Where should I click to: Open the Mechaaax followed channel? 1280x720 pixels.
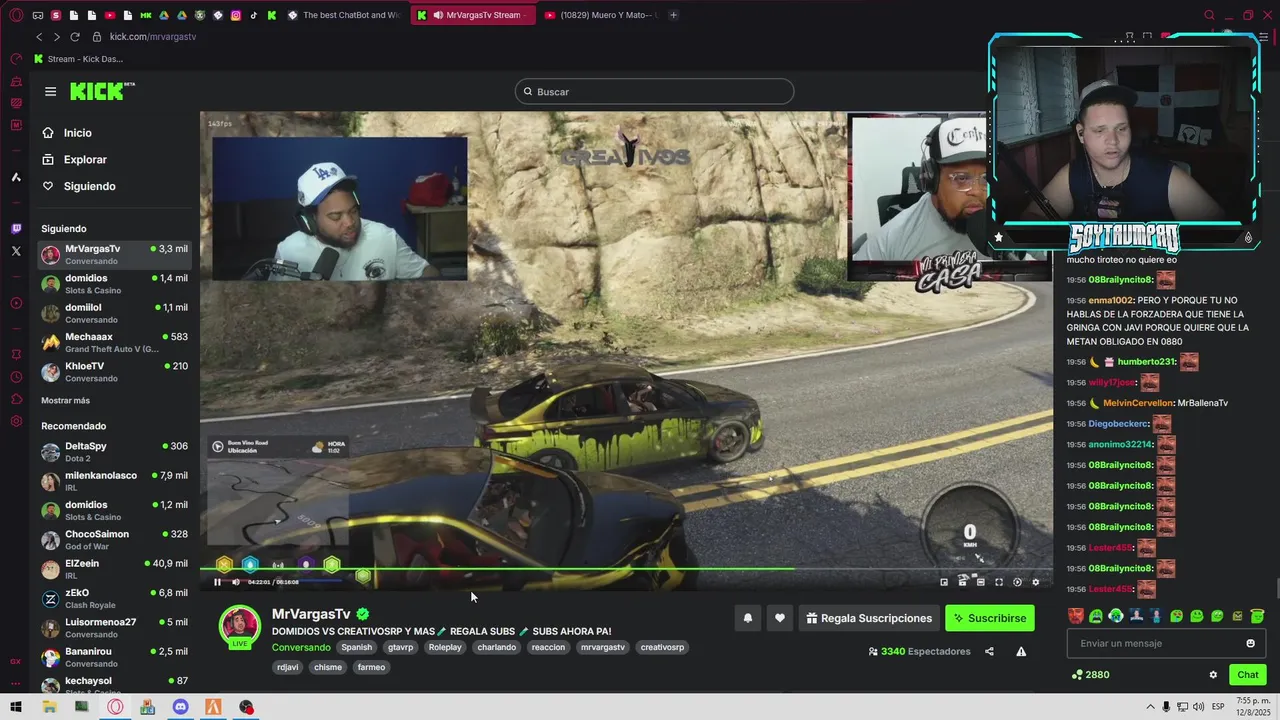[114, 342]
